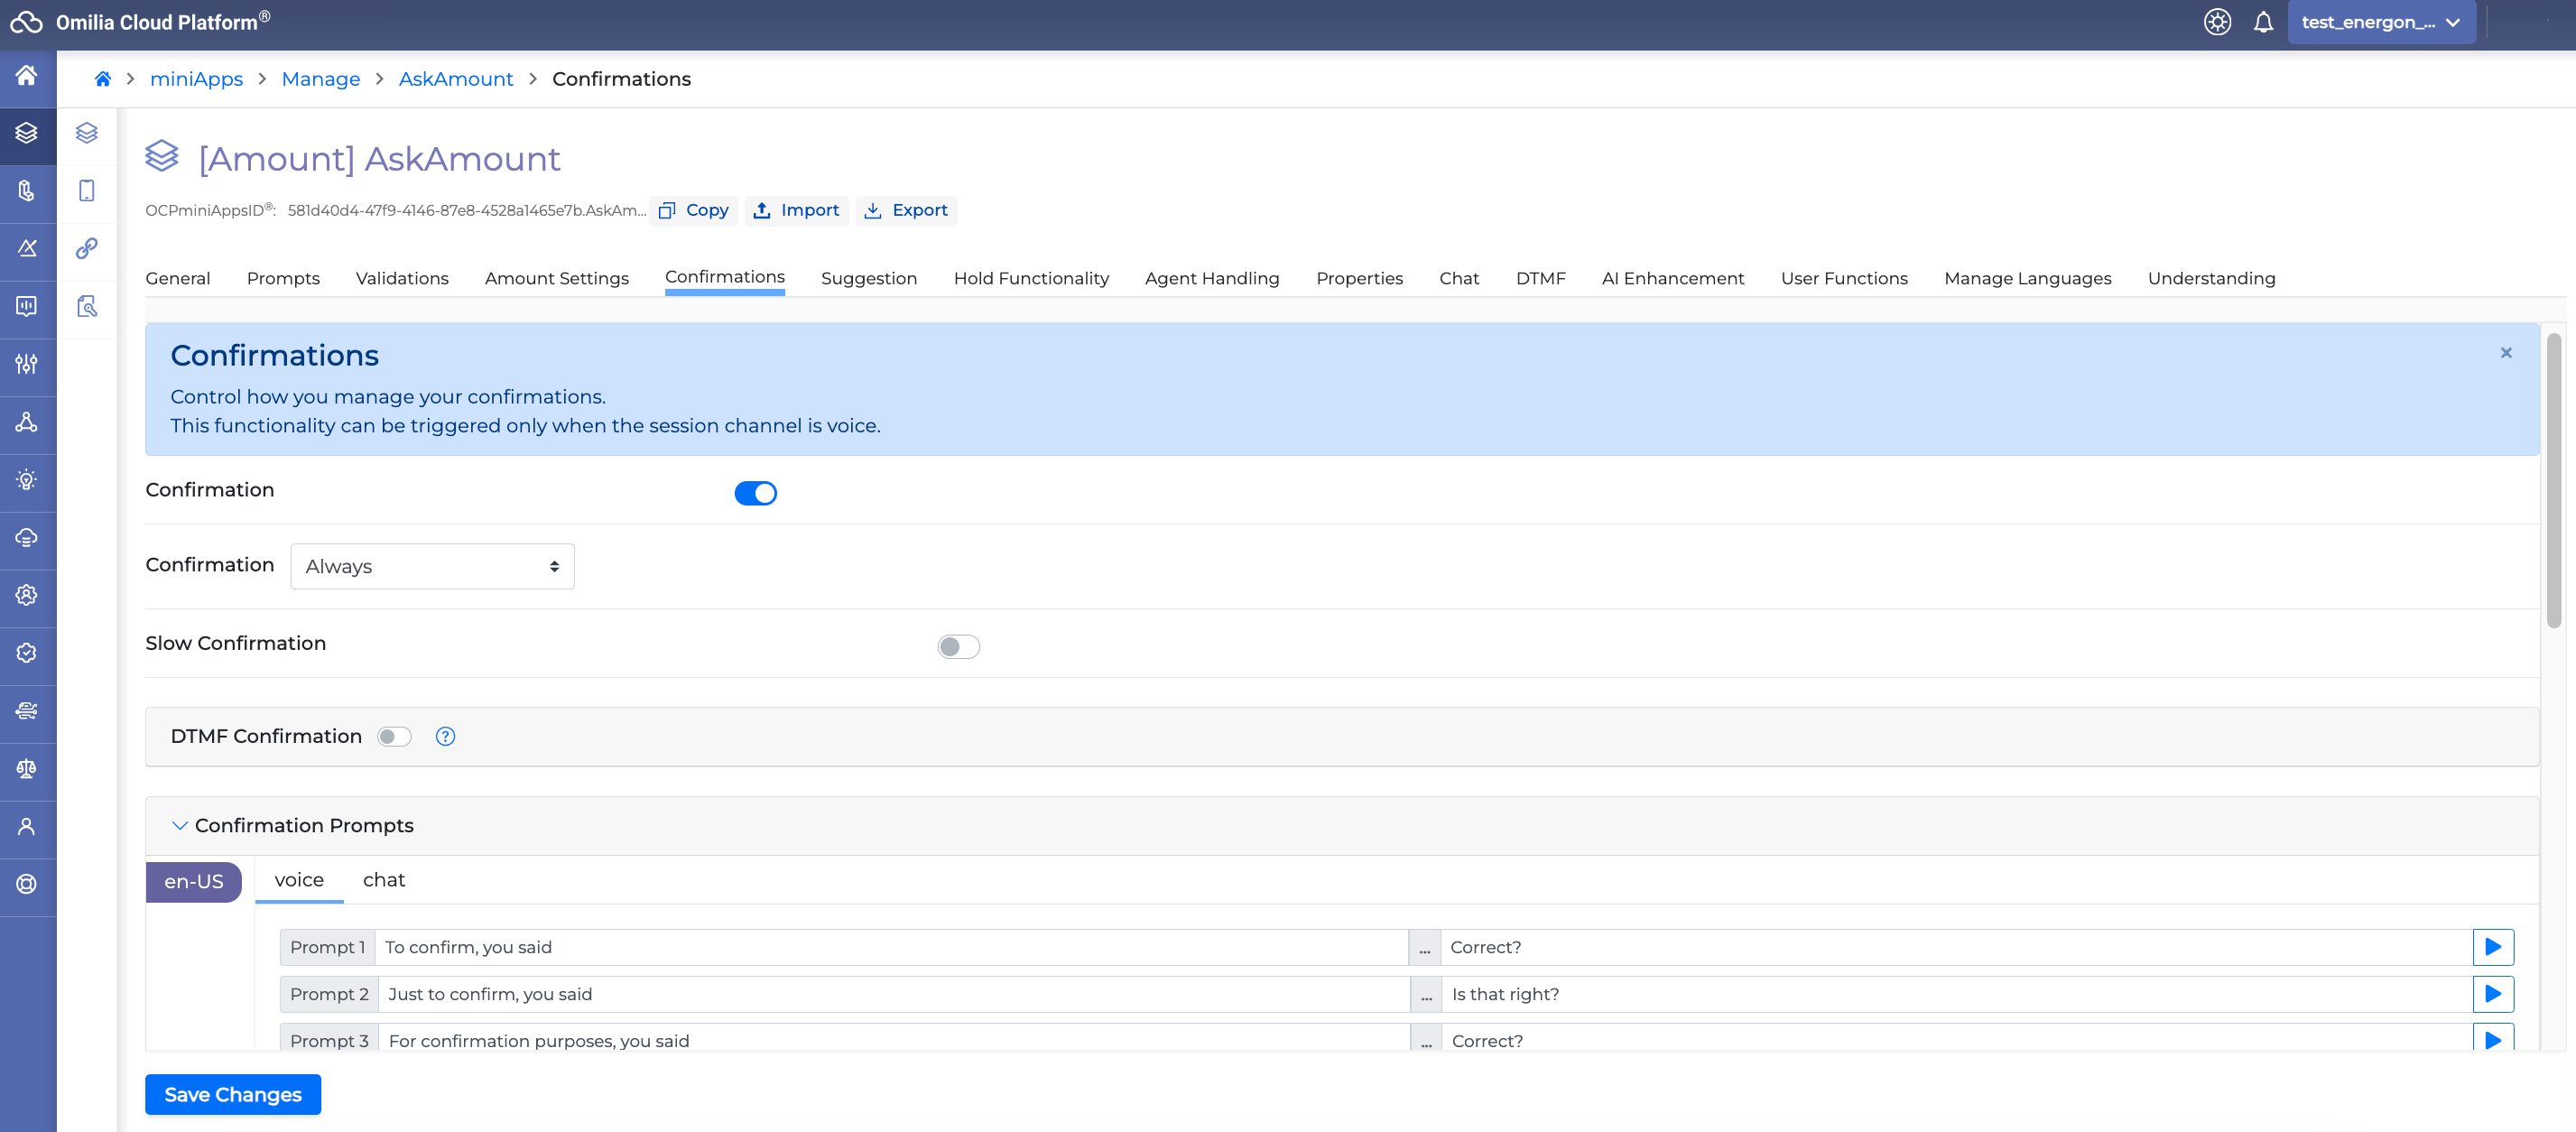Enable the Slow Confirmation toggle
The width and height of the screenshot is (2576, 1132).
pos(958,647)
